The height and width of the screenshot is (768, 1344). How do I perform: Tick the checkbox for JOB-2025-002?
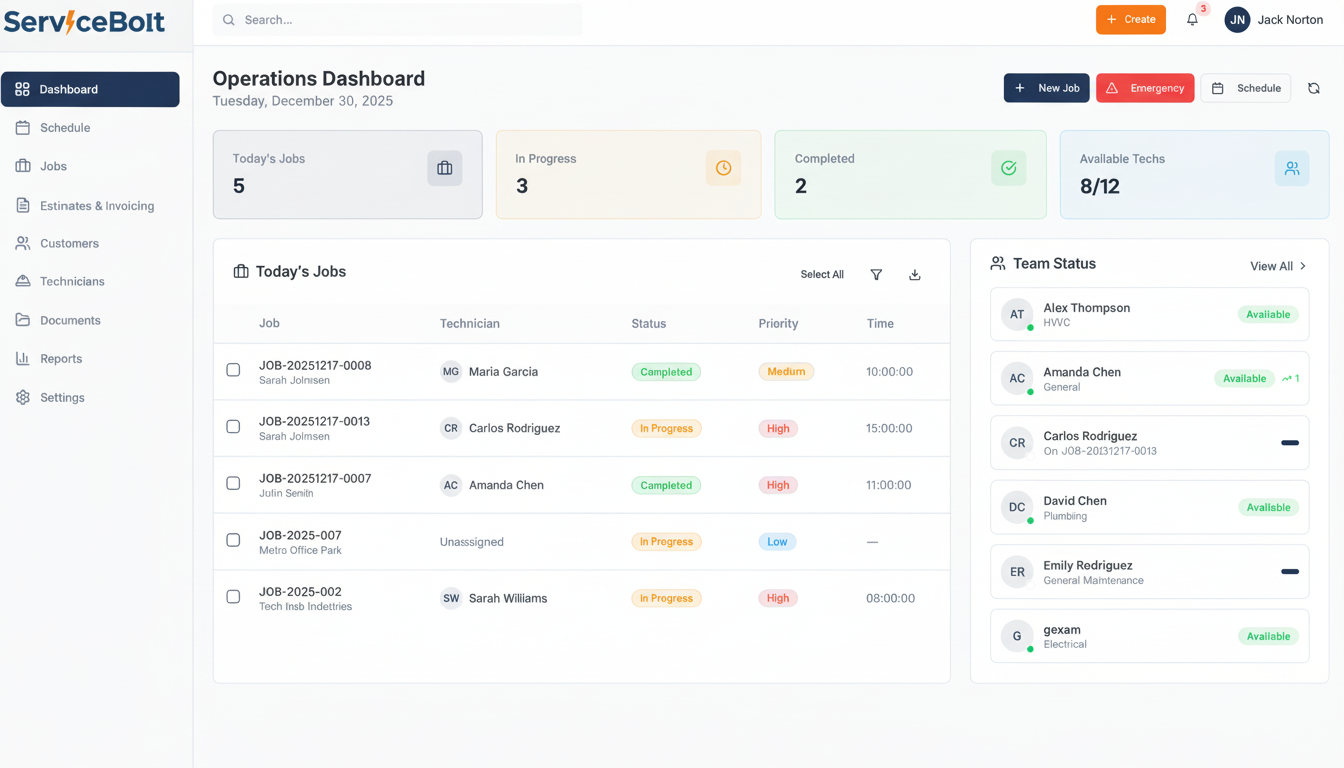click(233, 597)
